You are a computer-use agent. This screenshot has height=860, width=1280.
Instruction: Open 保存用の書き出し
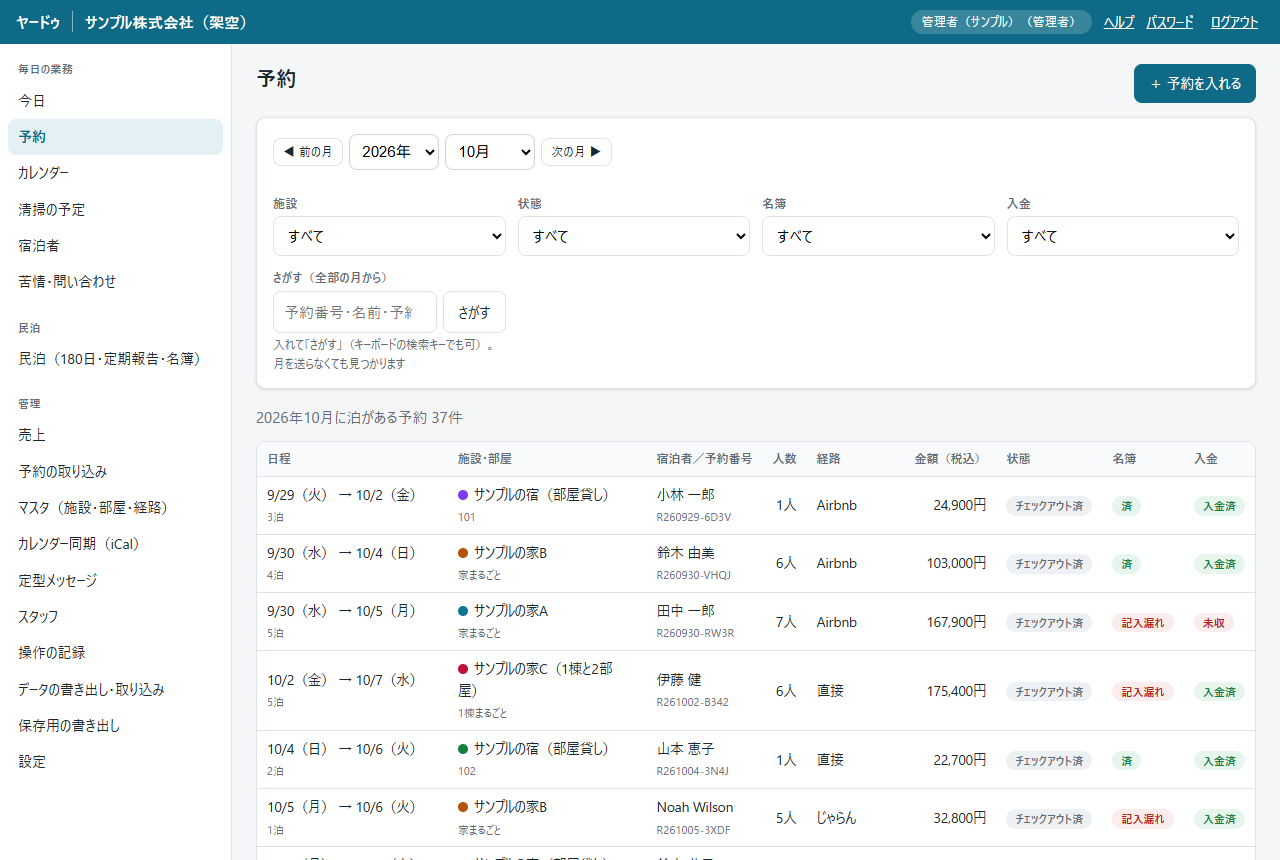point(115,725)
